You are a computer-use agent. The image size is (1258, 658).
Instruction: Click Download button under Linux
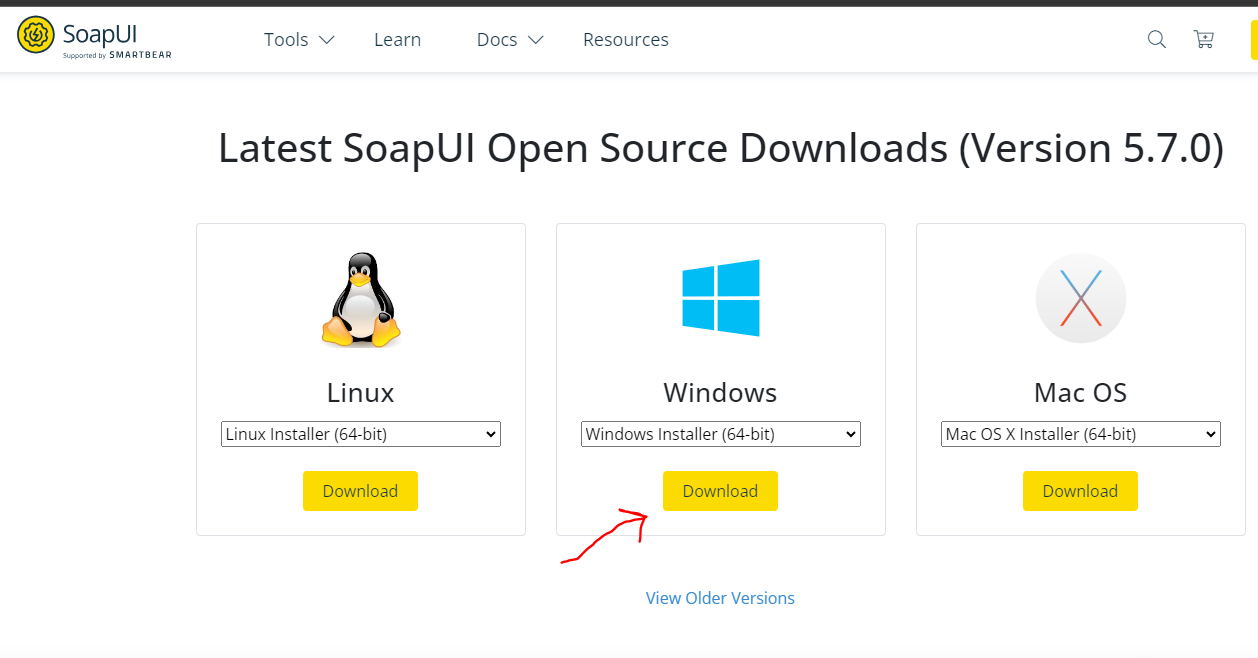pos(360,491)
